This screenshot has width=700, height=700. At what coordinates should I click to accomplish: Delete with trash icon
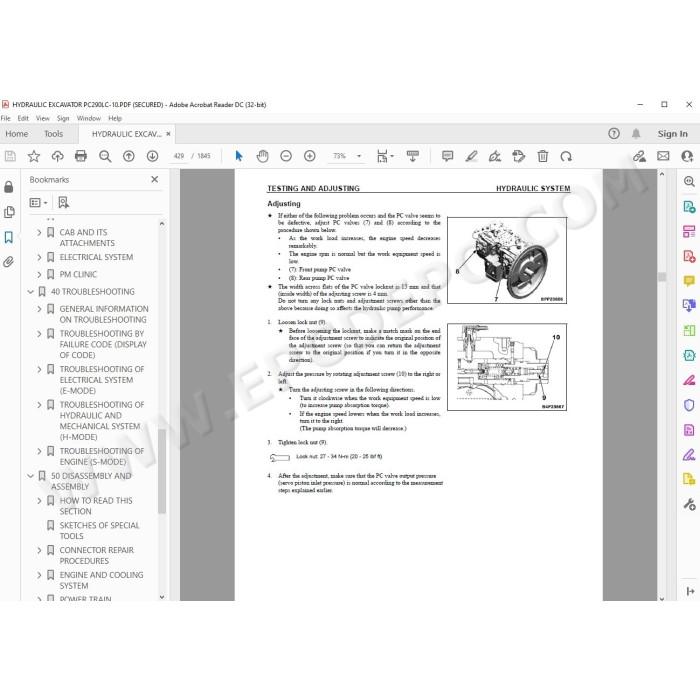coord(542,156)
